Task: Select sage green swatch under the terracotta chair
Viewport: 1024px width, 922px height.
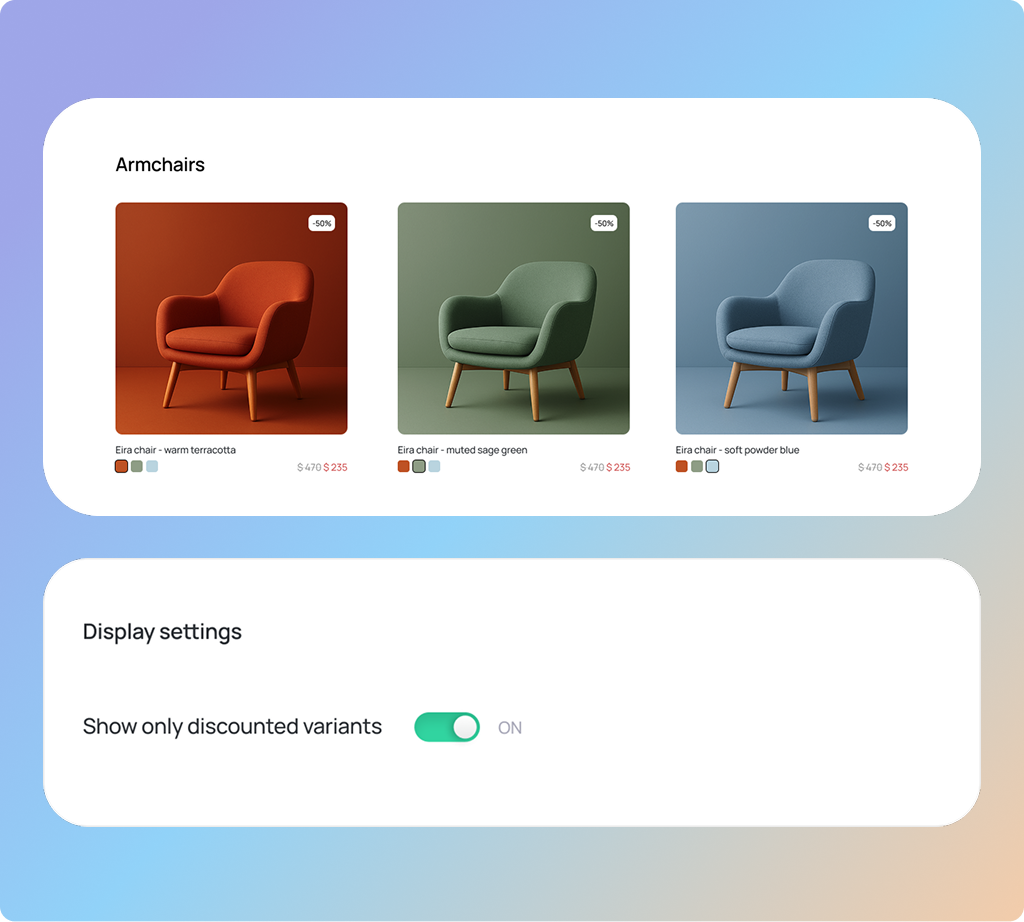Action: pos(136,466)
